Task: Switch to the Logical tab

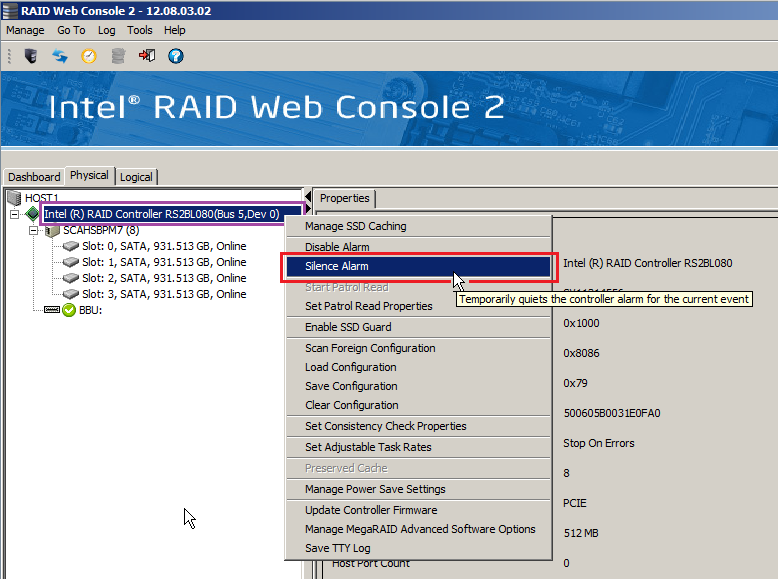Action: (136, 177)
